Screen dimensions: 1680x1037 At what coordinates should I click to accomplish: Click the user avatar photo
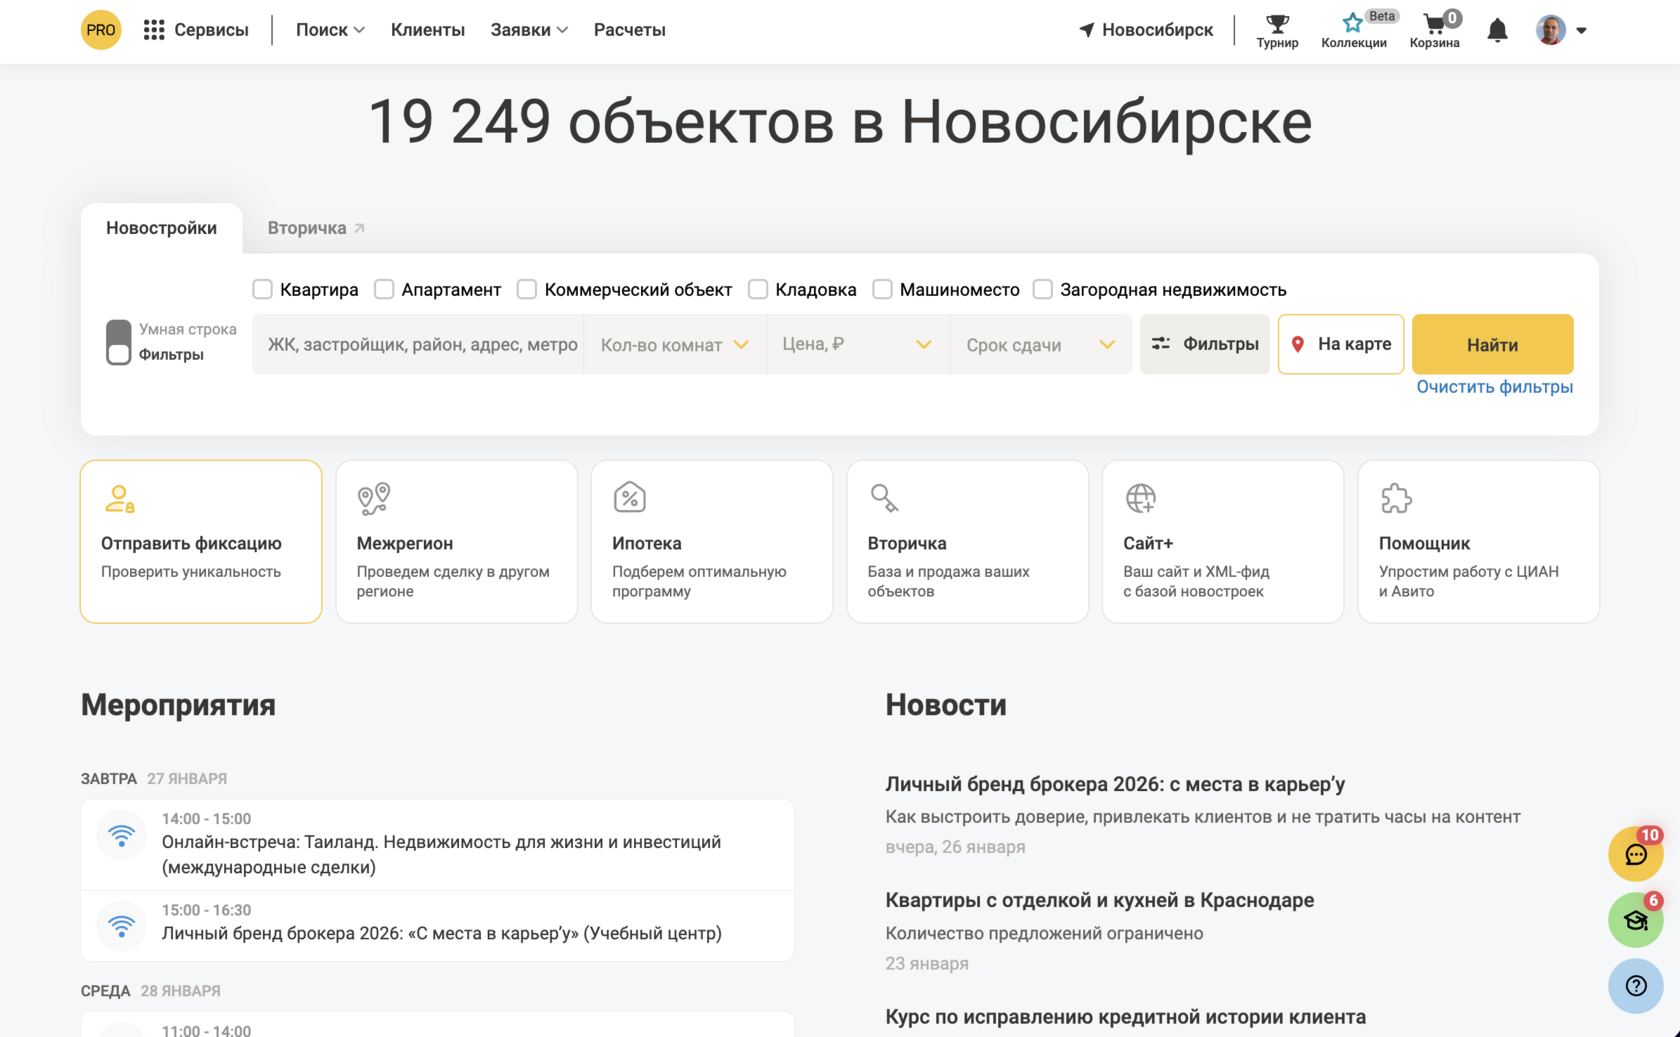[x=1551, y=30]
